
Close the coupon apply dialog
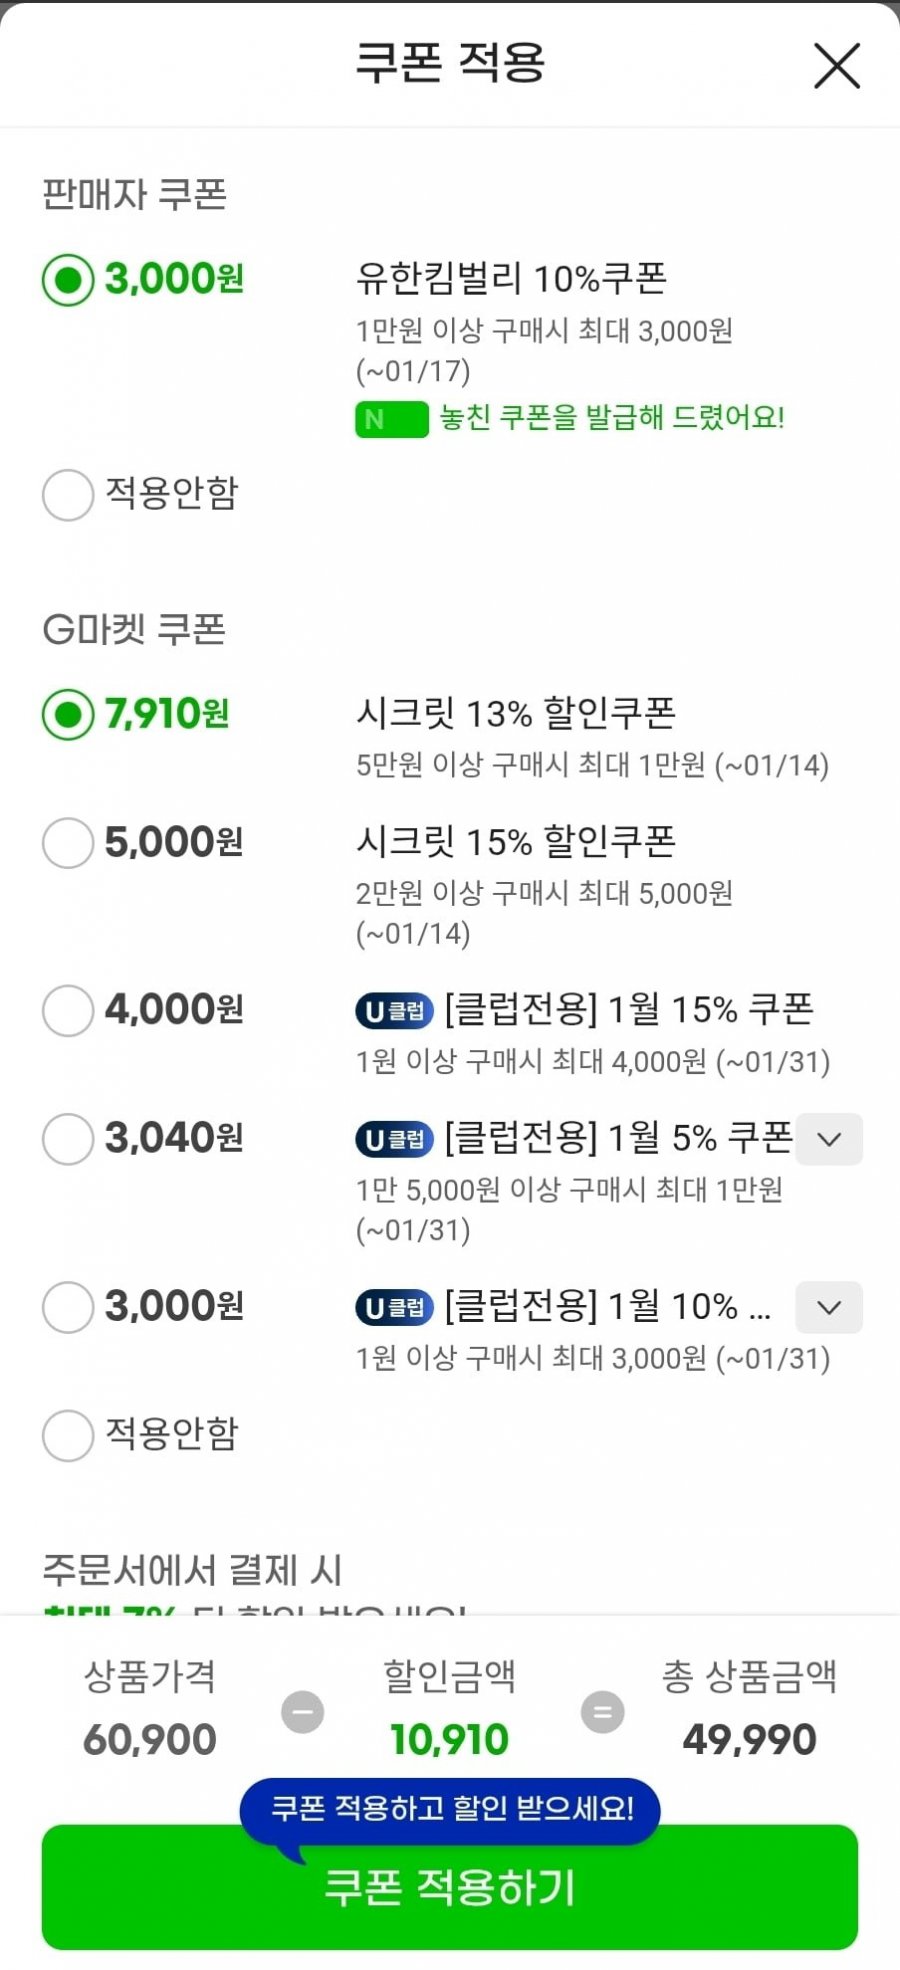(x=836, y=66)
